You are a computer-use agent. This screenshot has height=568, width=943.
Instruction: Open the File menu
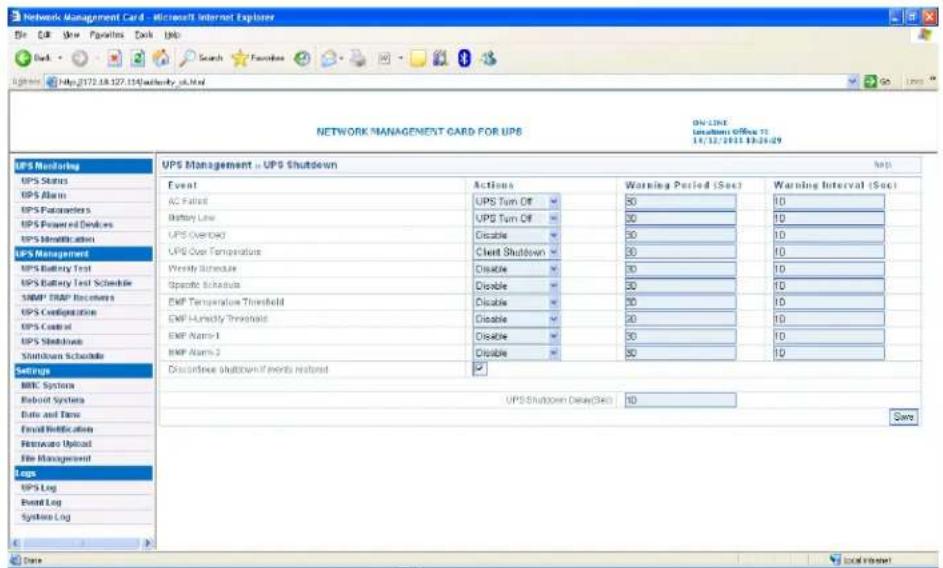(20, 35)
